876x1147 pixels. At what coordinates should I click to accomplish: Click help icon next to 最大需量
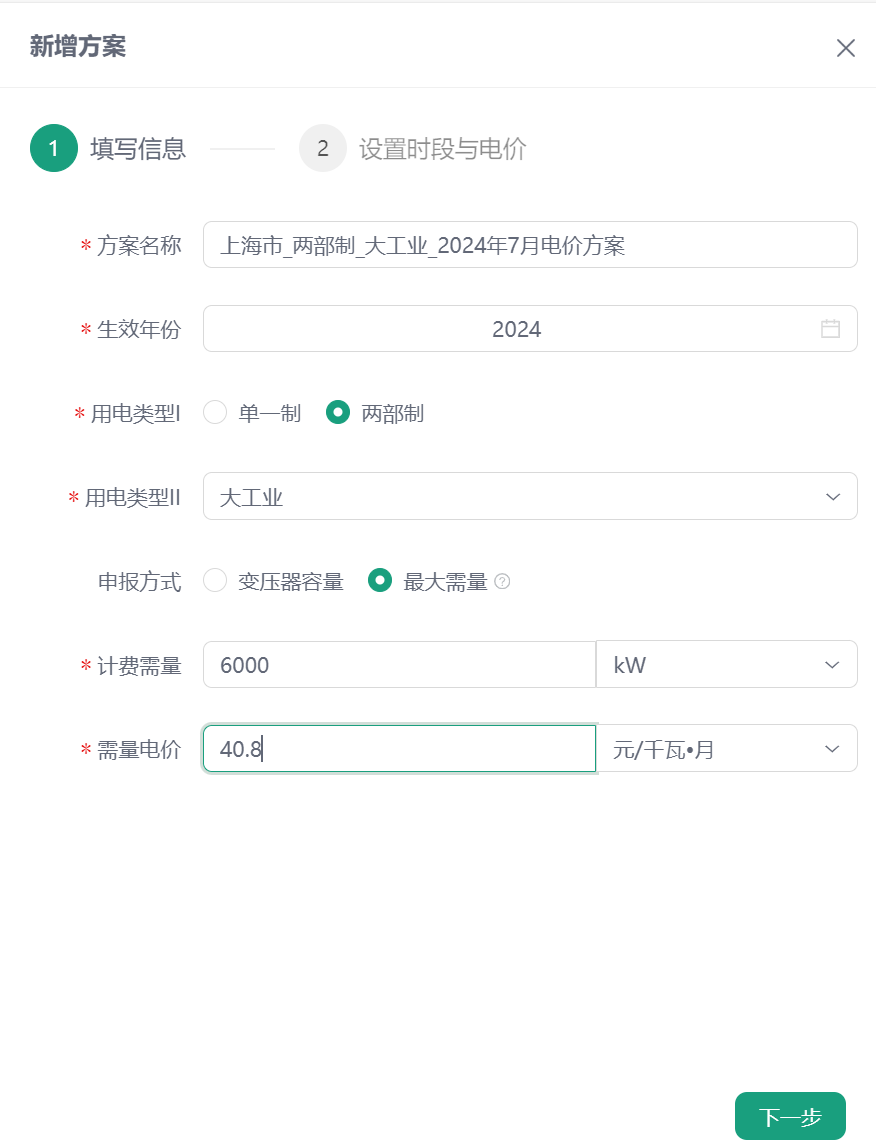pos(503,582)
